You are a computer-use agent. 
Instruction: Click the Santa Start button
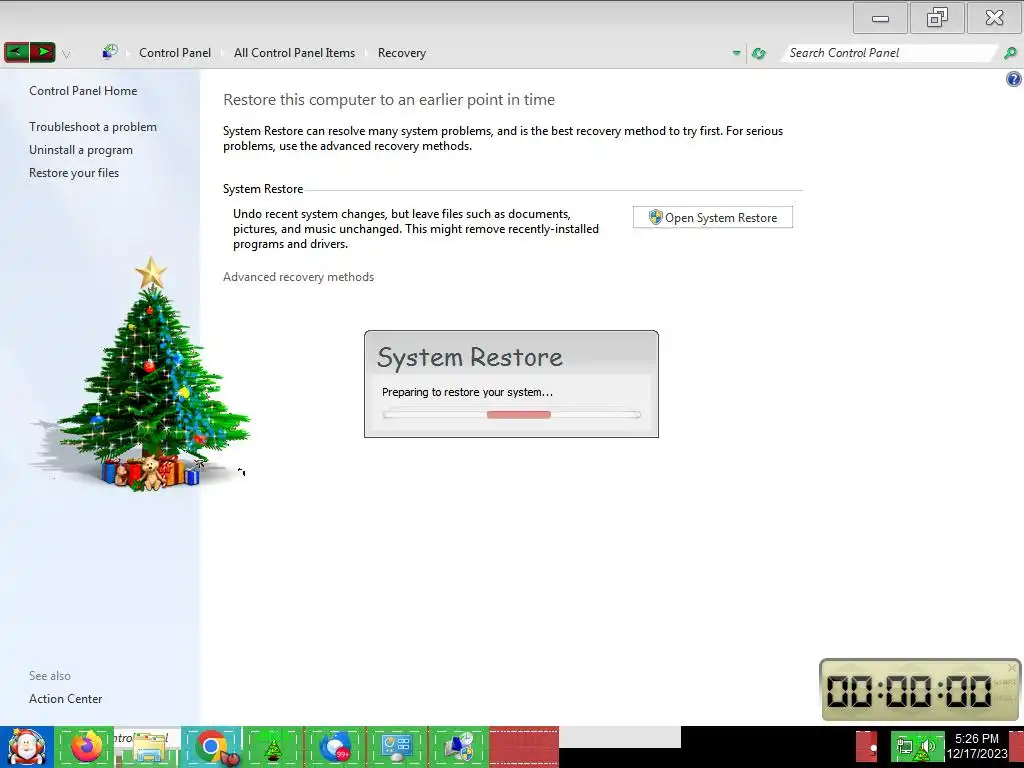[27, 747]
